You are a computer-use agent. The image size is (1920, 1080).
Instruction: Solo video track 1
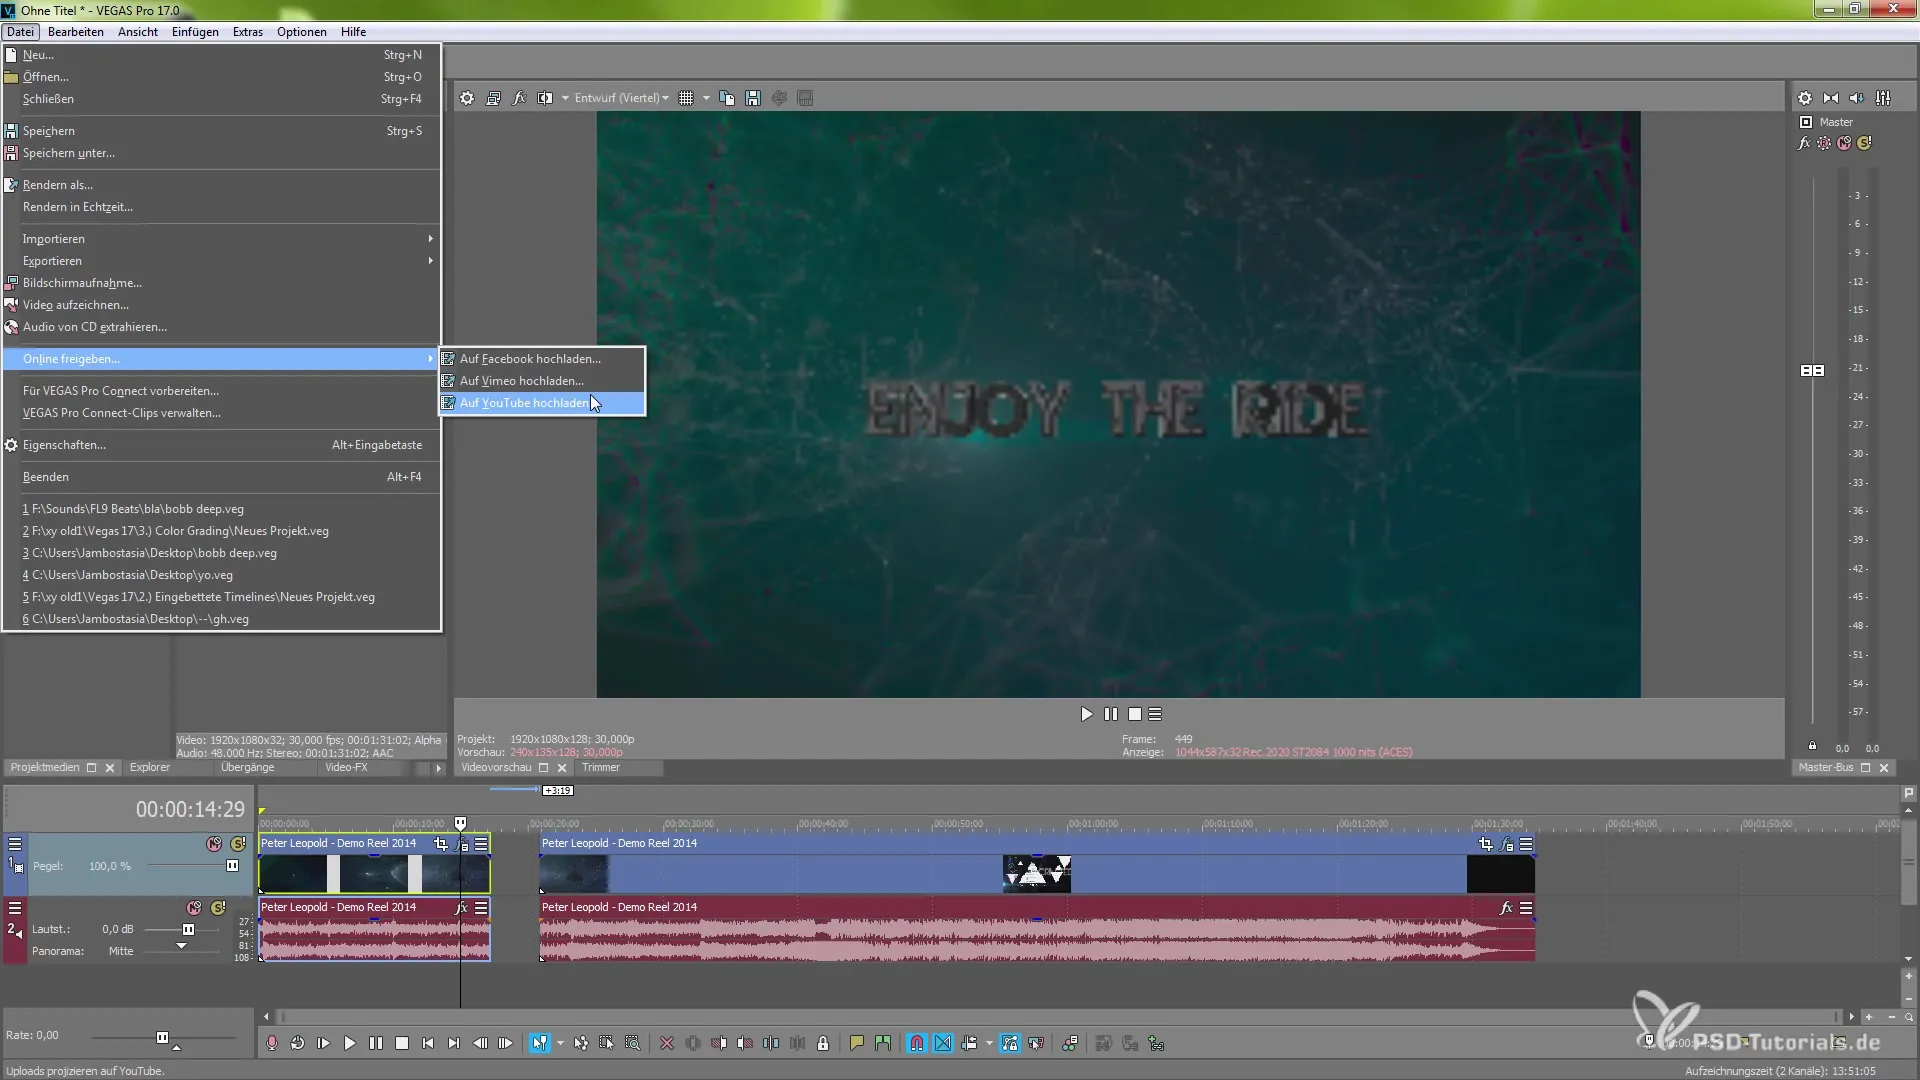pyautogui.click(x=238, y=844)
